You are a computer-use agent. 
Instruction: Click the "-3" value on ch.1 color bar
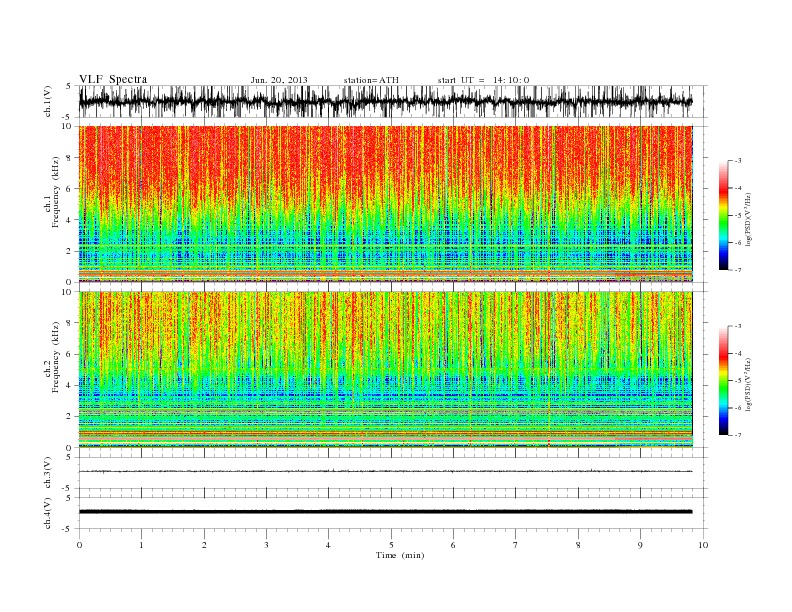737,161
